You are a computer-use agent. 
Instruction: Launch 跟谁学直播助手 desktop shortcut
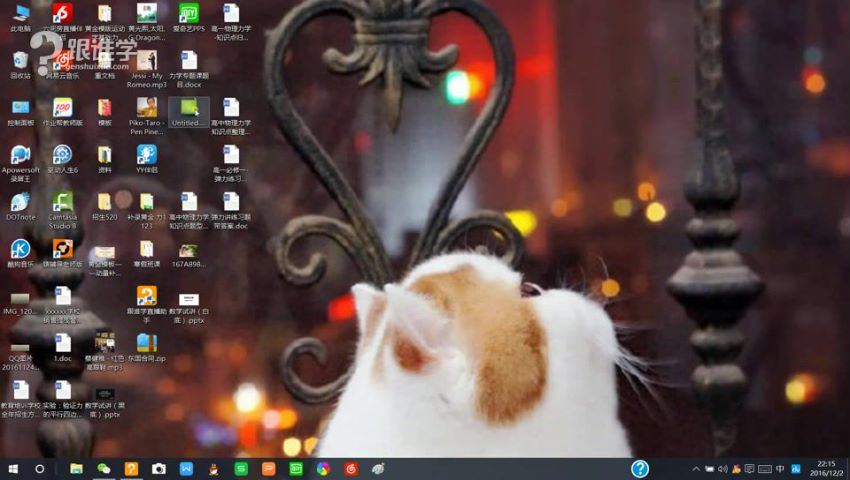pyautogui.click(x=146, y=304)
